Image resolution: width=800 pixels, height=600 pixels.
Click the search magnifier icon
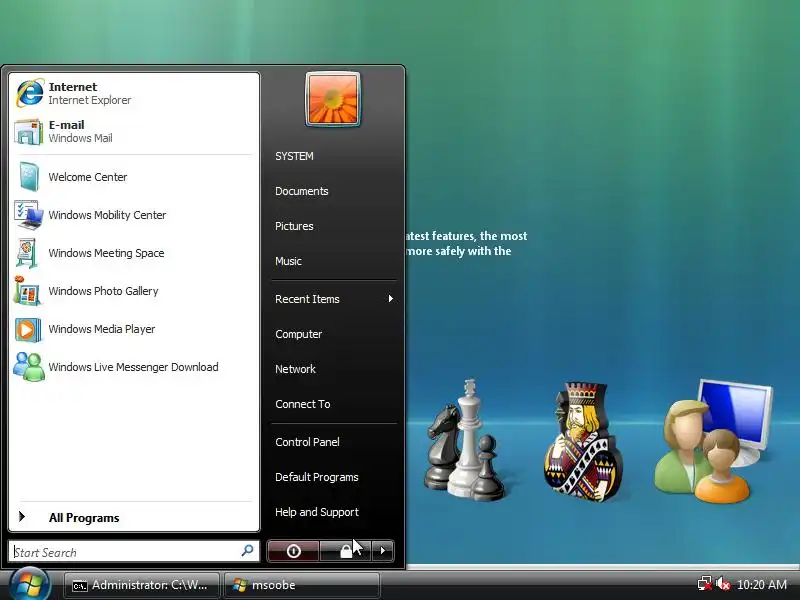pyautogui.click(x=247, y=551)
